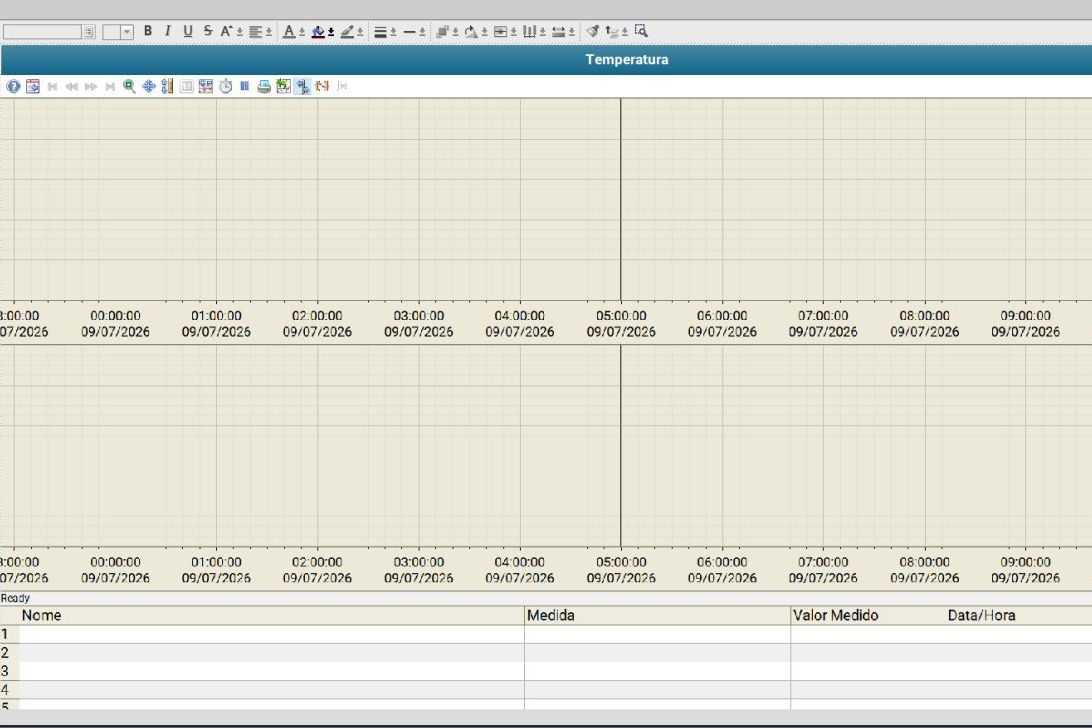Select the blue four-arrow pan tool
The height and width of the screenshot is (728, 1092).
148,86
